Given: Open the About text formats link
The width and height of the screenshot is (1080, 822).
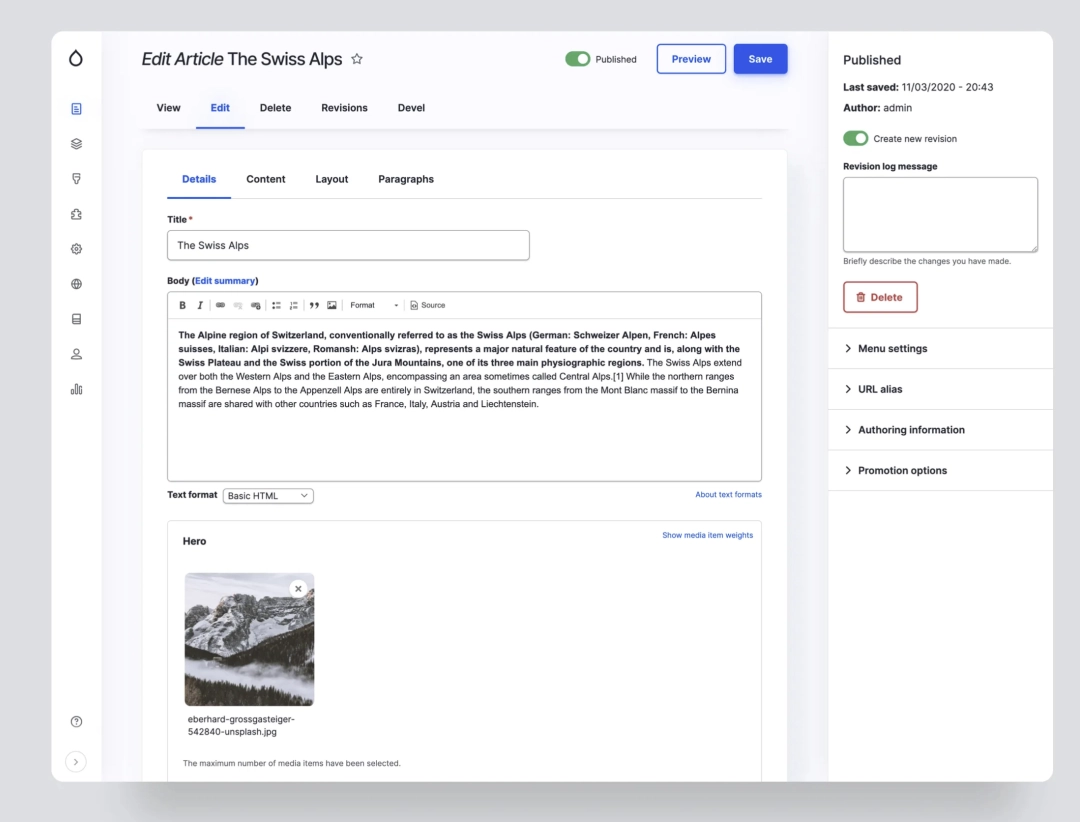Looking at the screenshot, I should click(x=728, y=495).
